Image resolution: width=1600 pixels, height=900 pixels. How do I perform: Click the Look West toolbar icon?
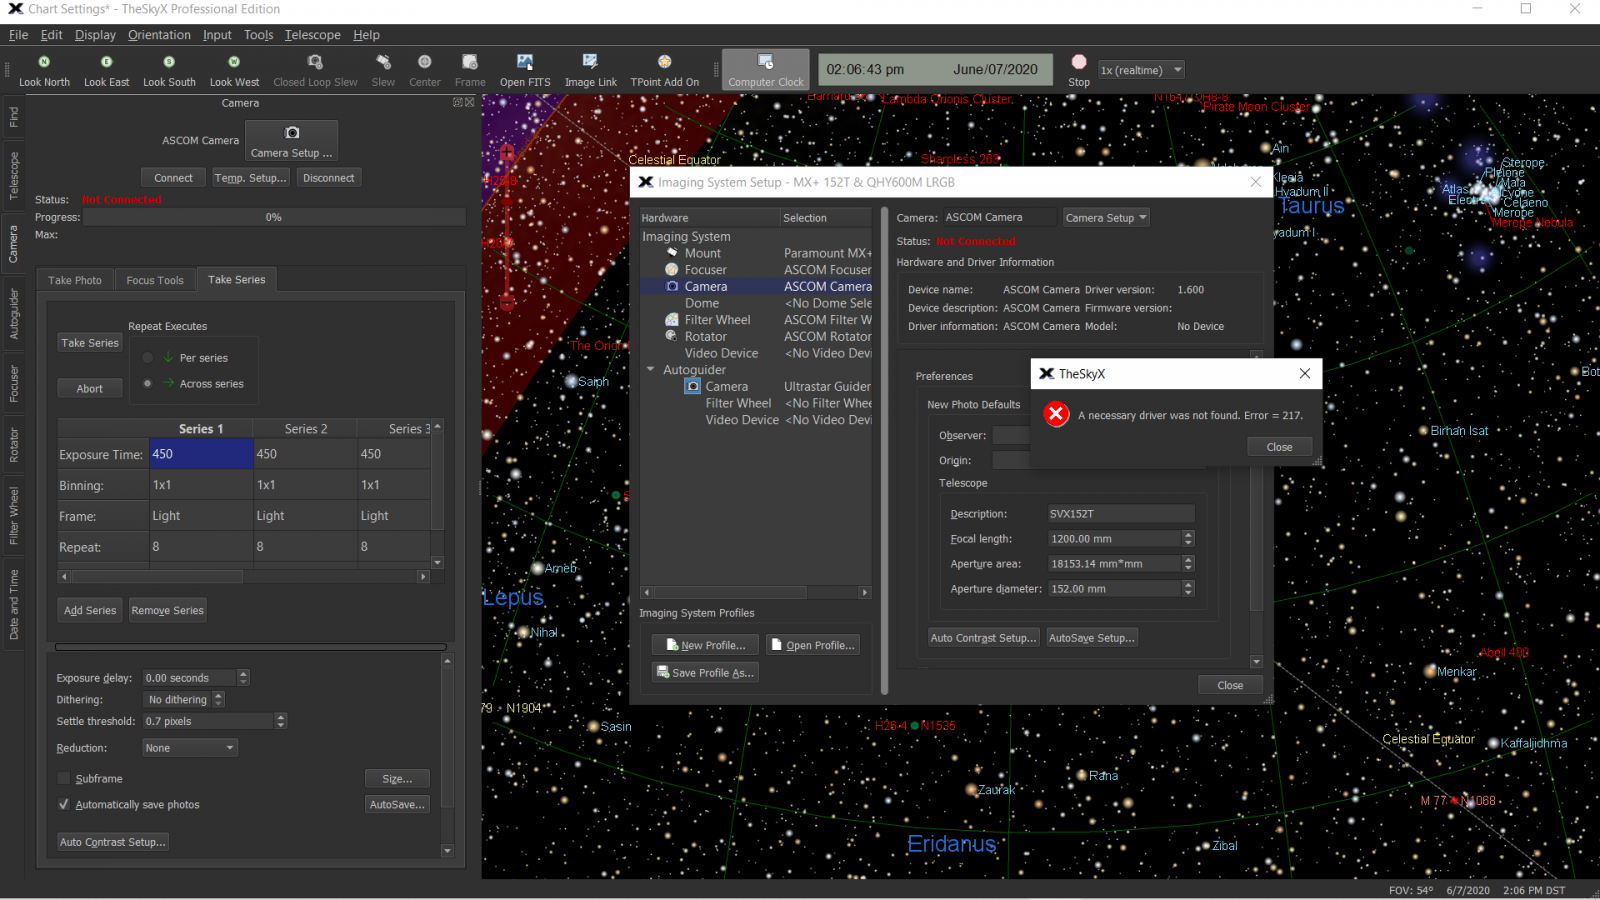[x=234, y=62]
